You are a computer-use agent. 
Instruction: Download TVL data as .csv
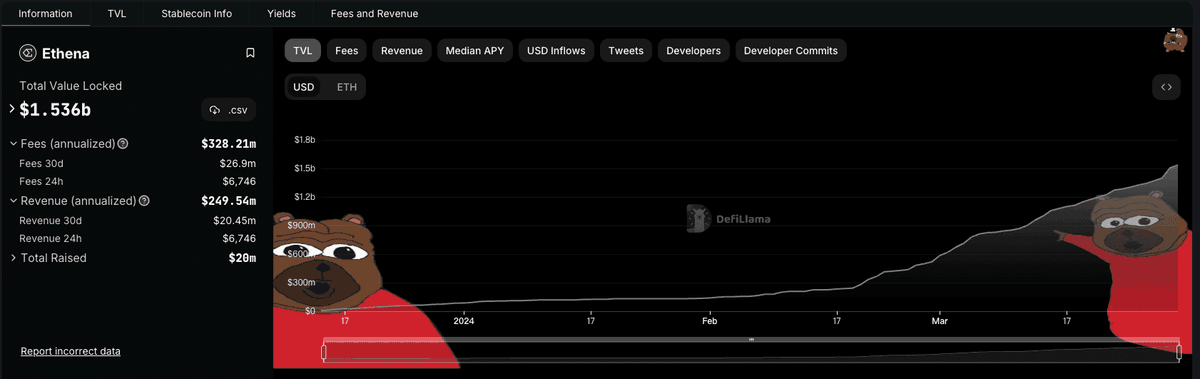coord(229,109)
